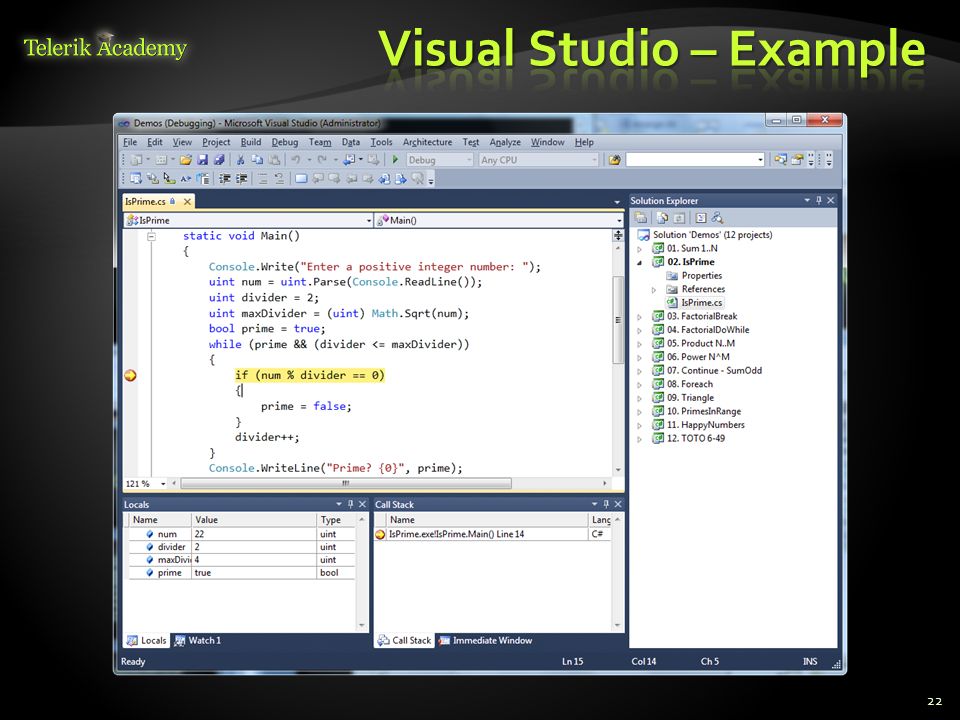Expand the References node
The height and width of the screenshot is (720, 960).
654,290
